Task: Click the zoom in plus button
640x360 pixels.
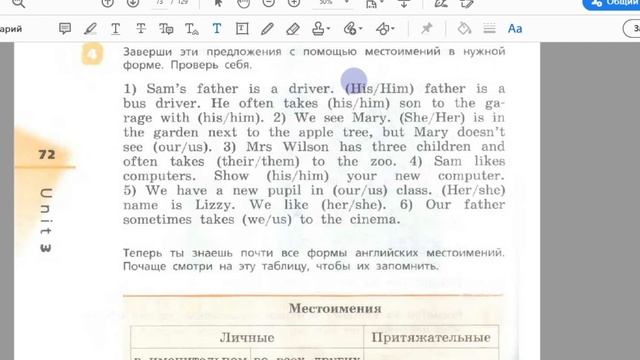Action: pyautogui.click(x=294, y=3)
